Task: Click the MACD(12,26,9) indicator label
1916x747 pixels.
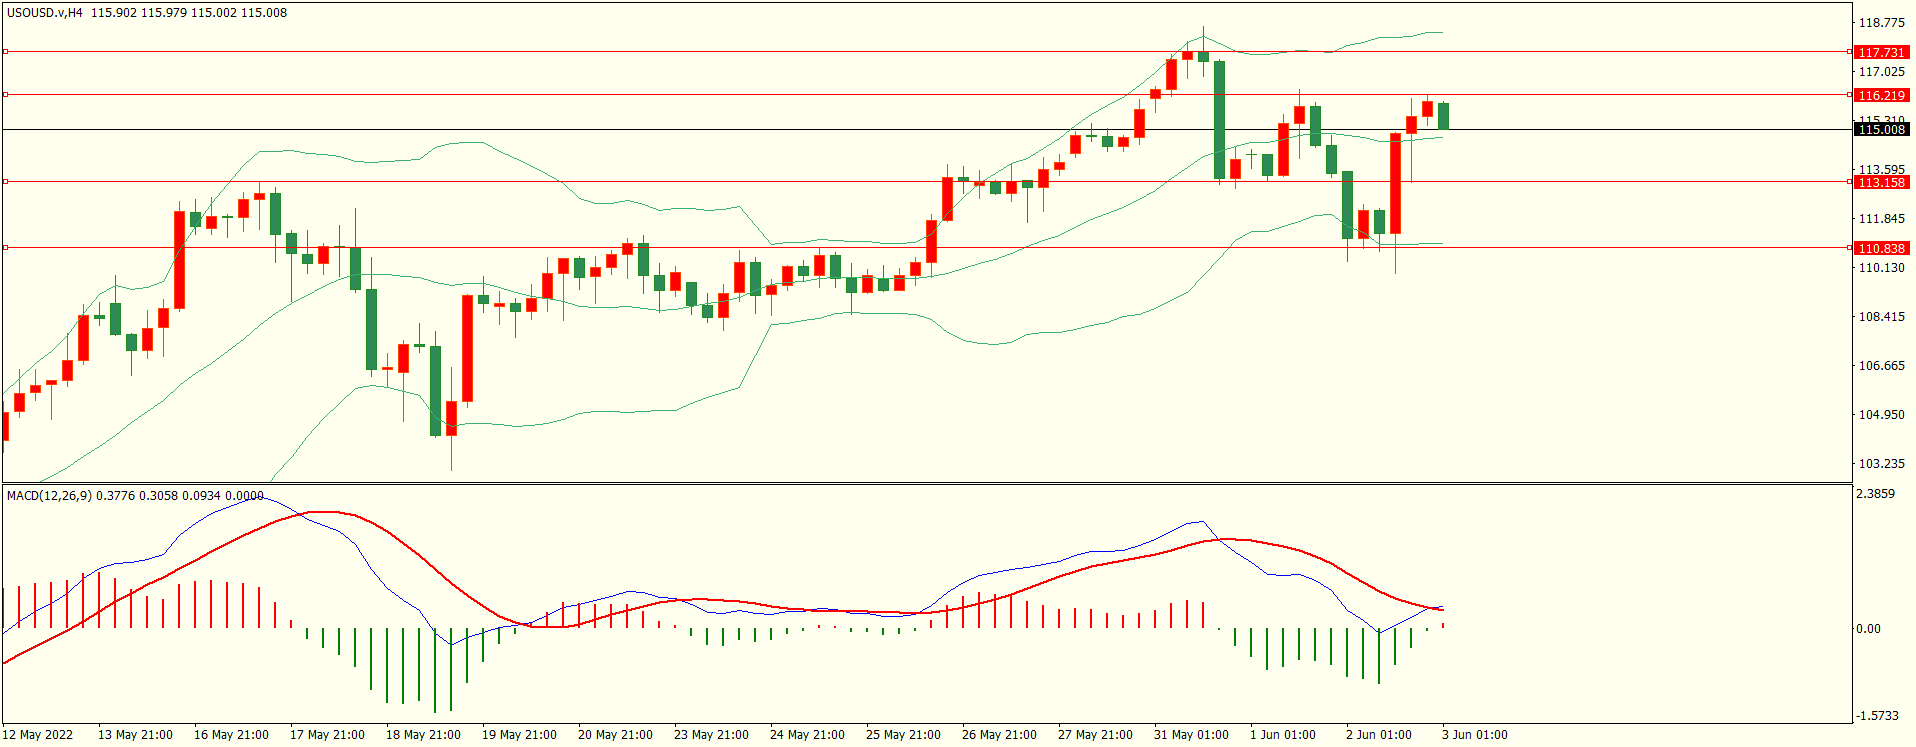Action: [x=49, y=495]
